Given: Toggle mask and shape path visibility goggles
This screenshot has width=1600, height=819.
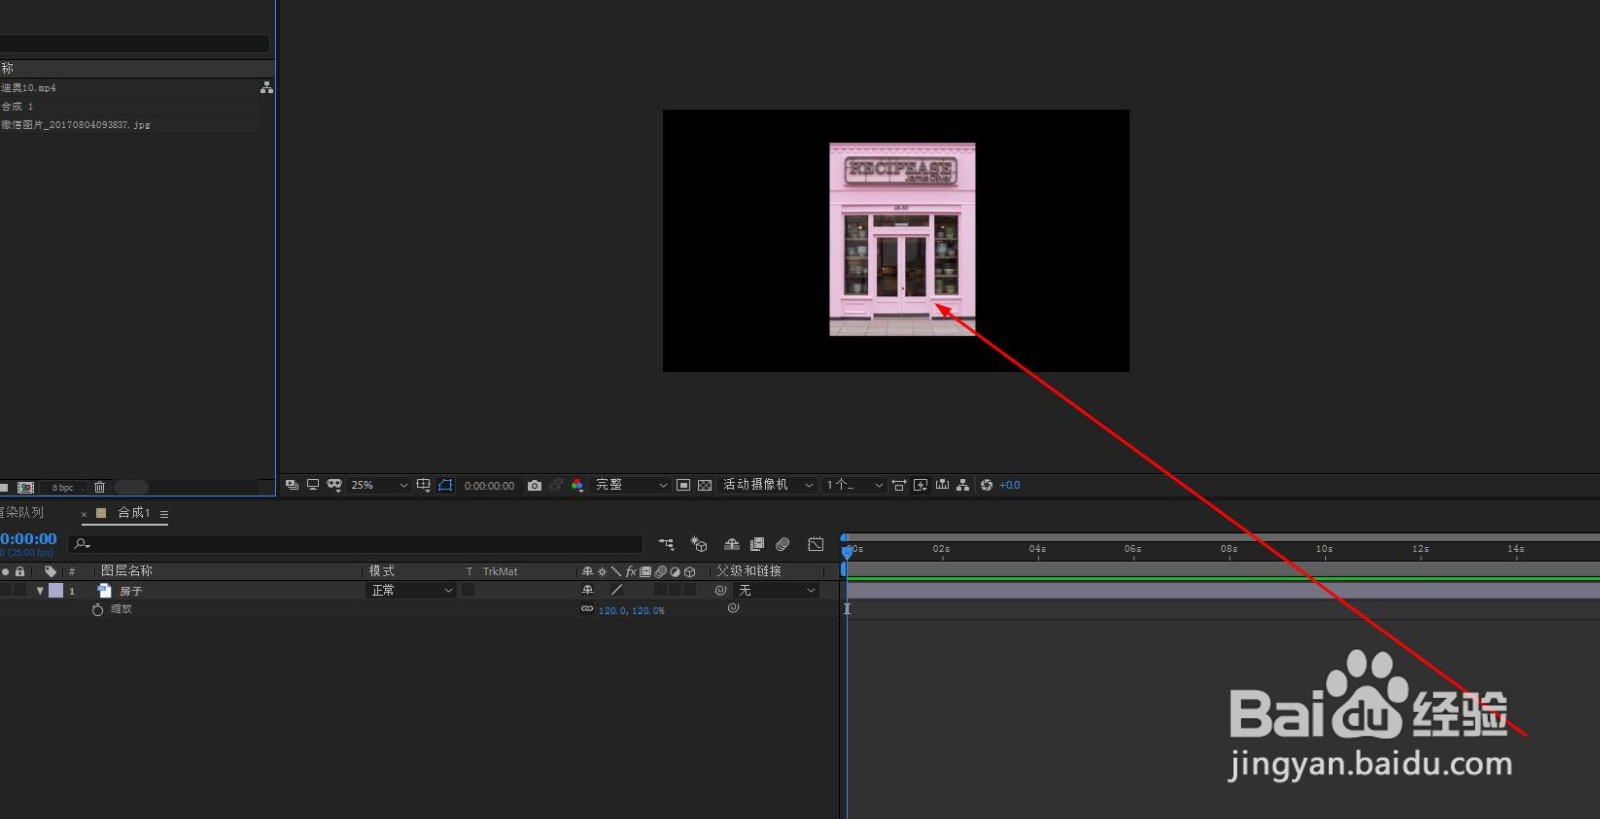Looking at the screenshot, I should coord(334,485).
